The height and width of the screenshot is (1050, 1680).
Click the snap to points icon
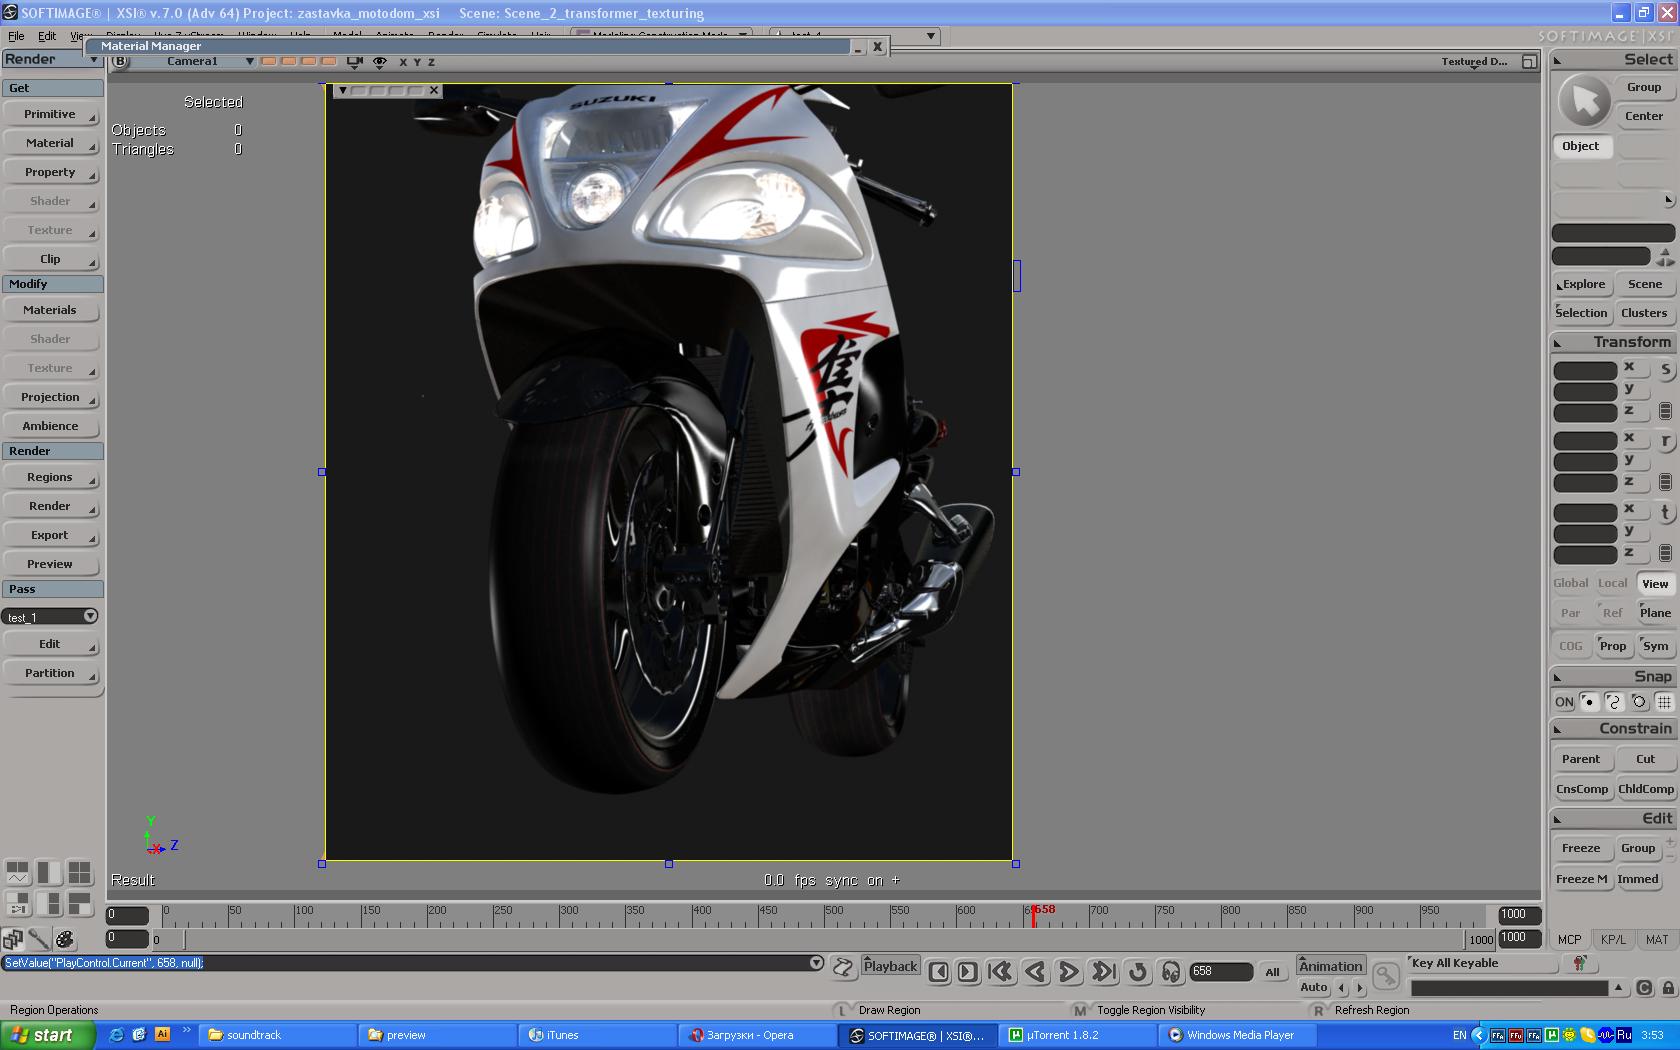1589,702
